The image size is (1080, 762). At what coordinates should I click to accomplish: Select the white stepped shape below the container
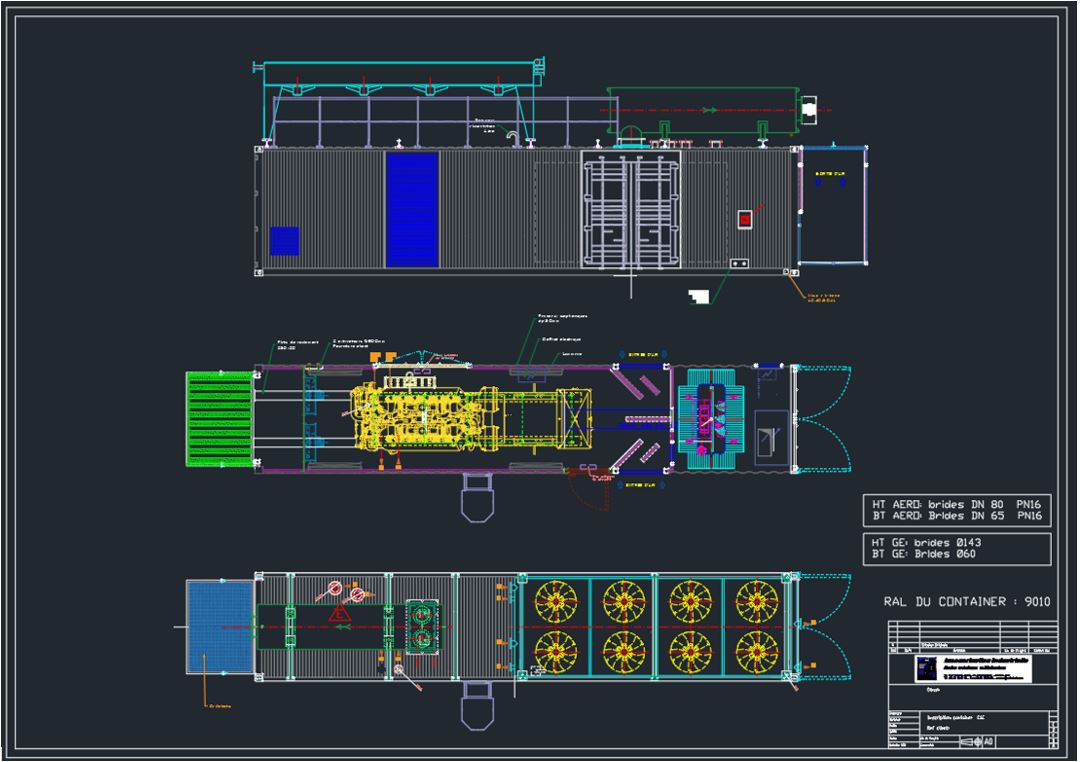tap(704, 294)
